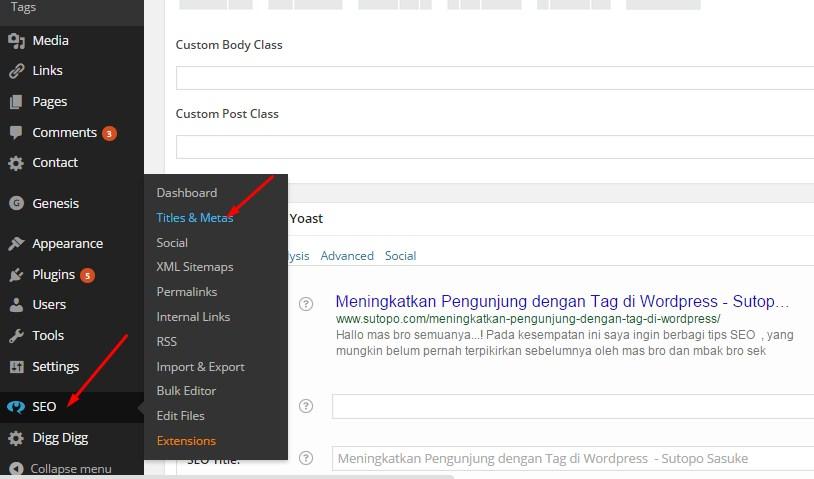Click into Custom Post Class field
Screen dimensions: 814x479
[495, 147]
